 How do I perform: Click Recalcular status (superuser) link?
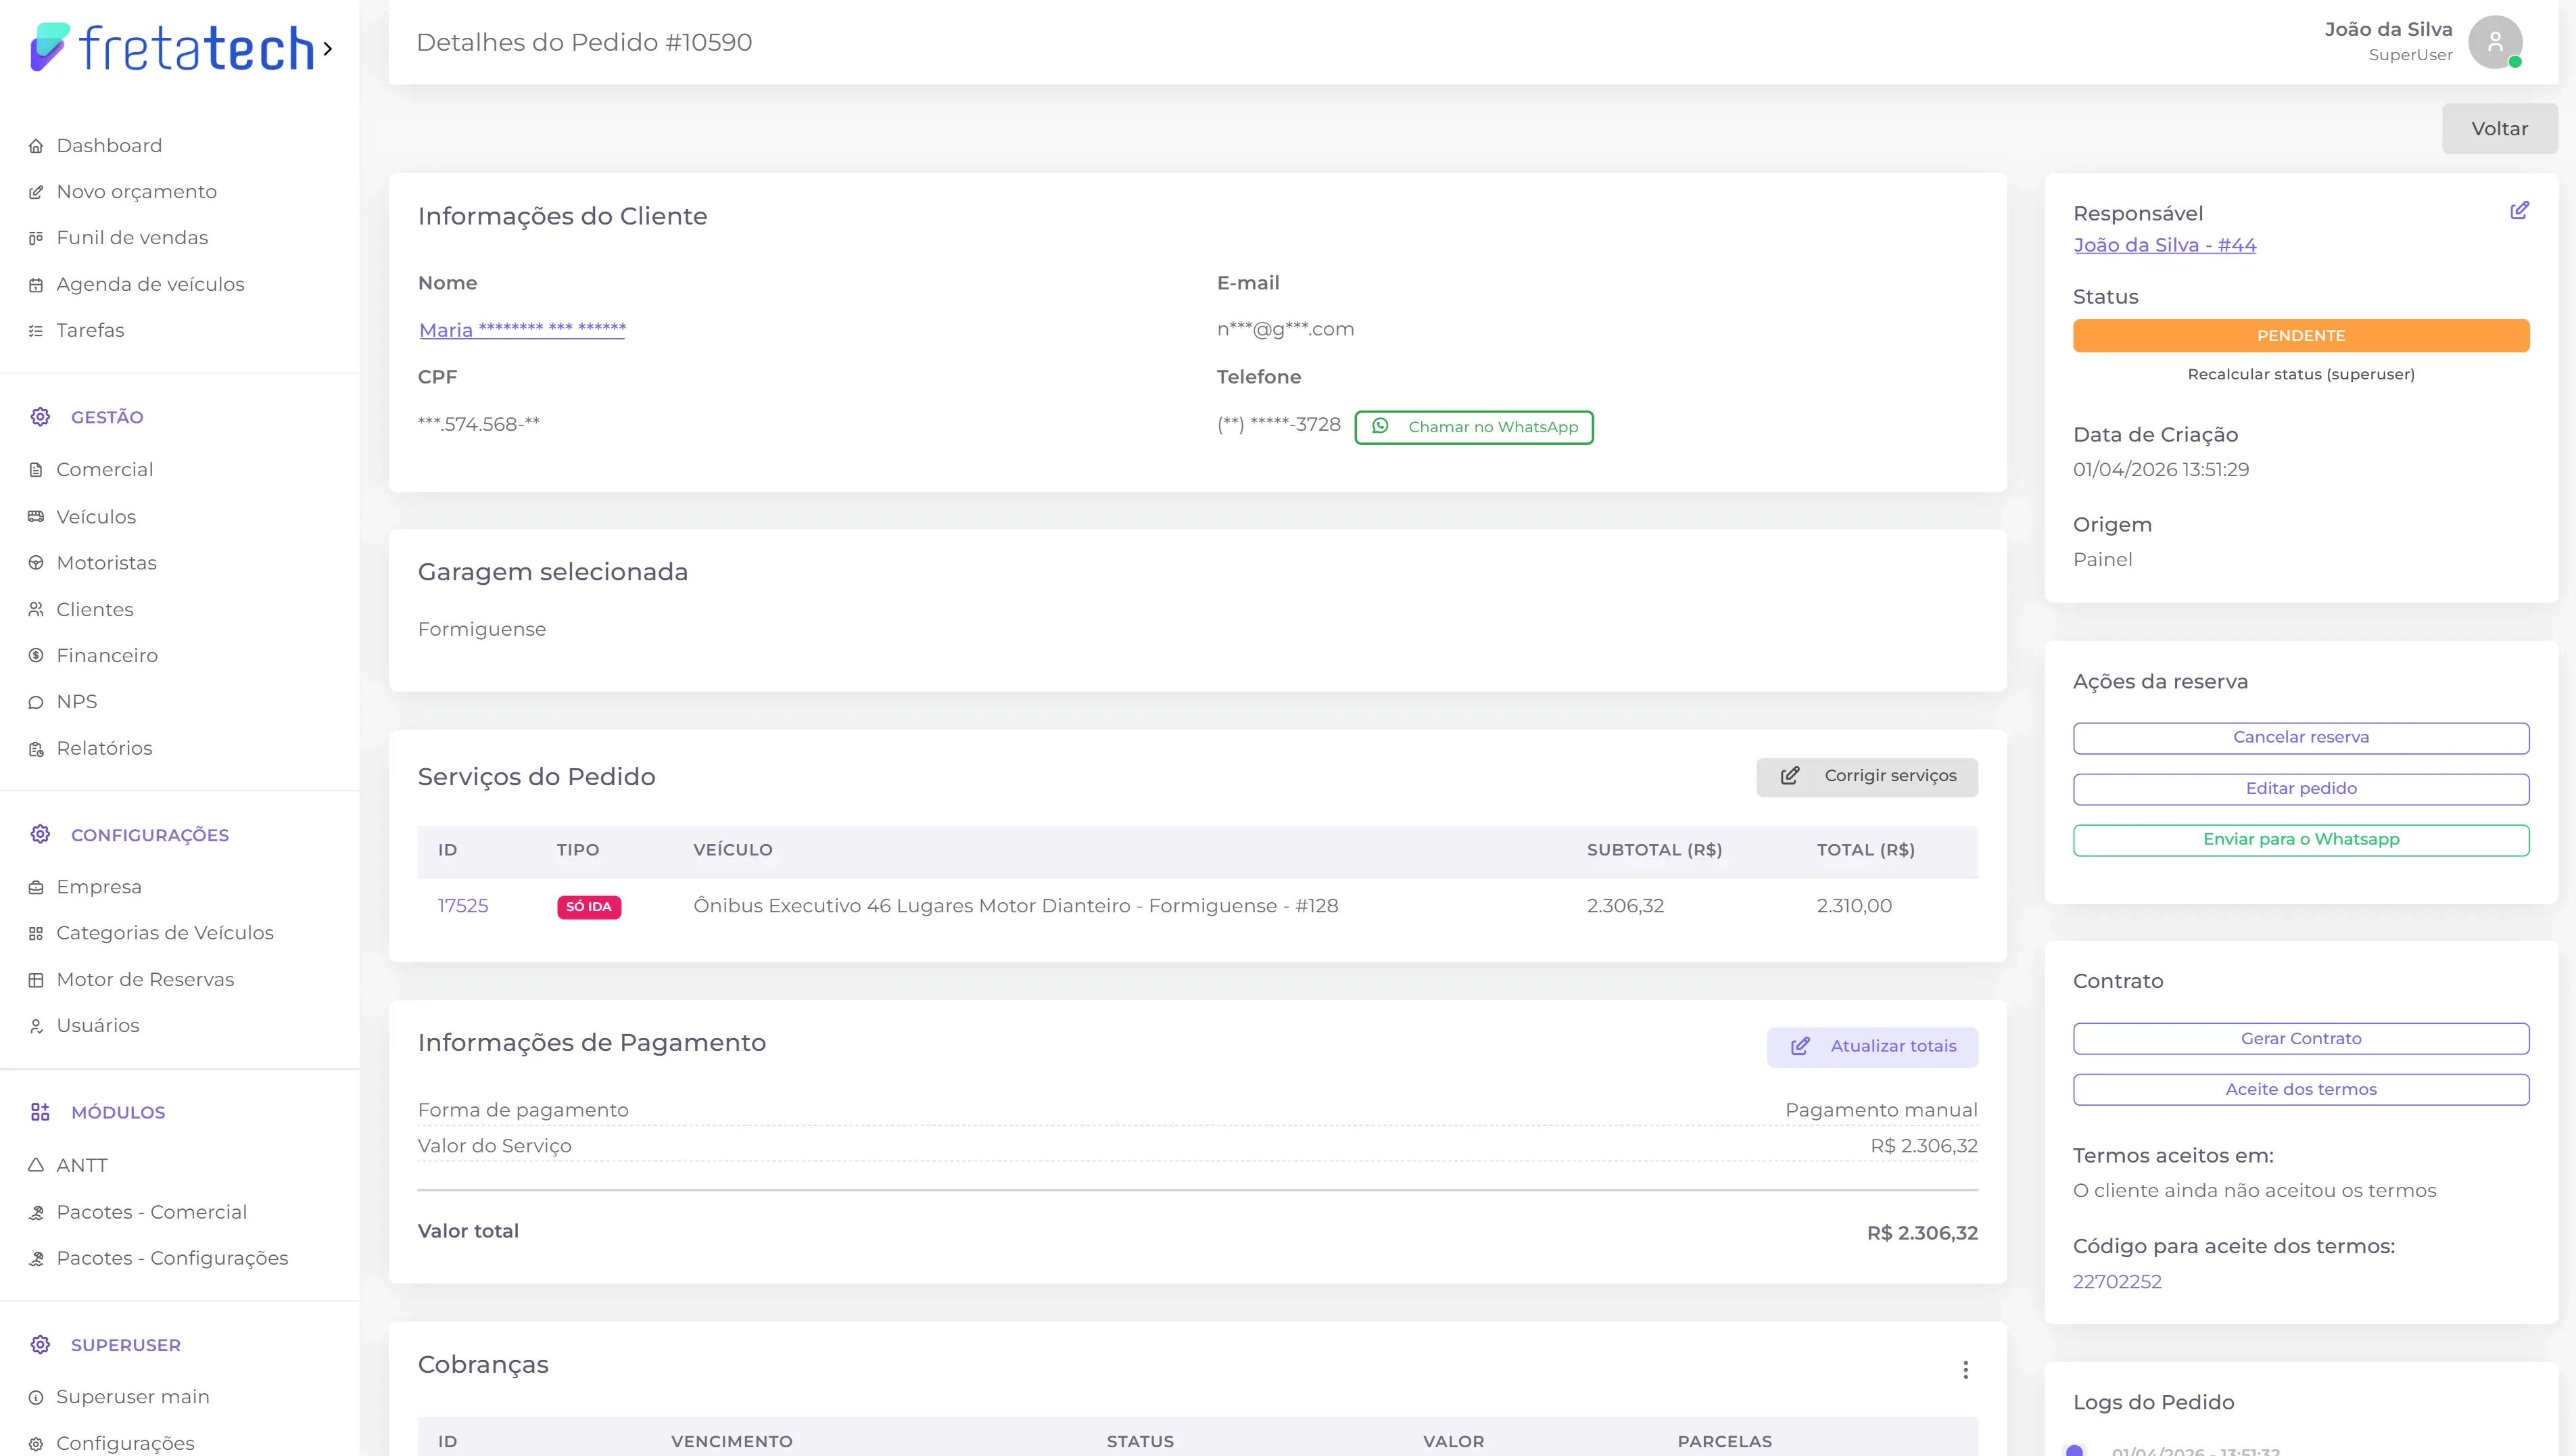coord(2301,375)
